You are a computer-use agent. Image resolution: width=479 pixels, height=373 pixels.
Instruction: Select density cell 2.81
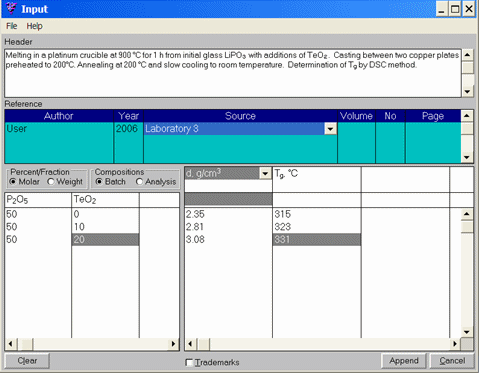[x=228, y=227]
